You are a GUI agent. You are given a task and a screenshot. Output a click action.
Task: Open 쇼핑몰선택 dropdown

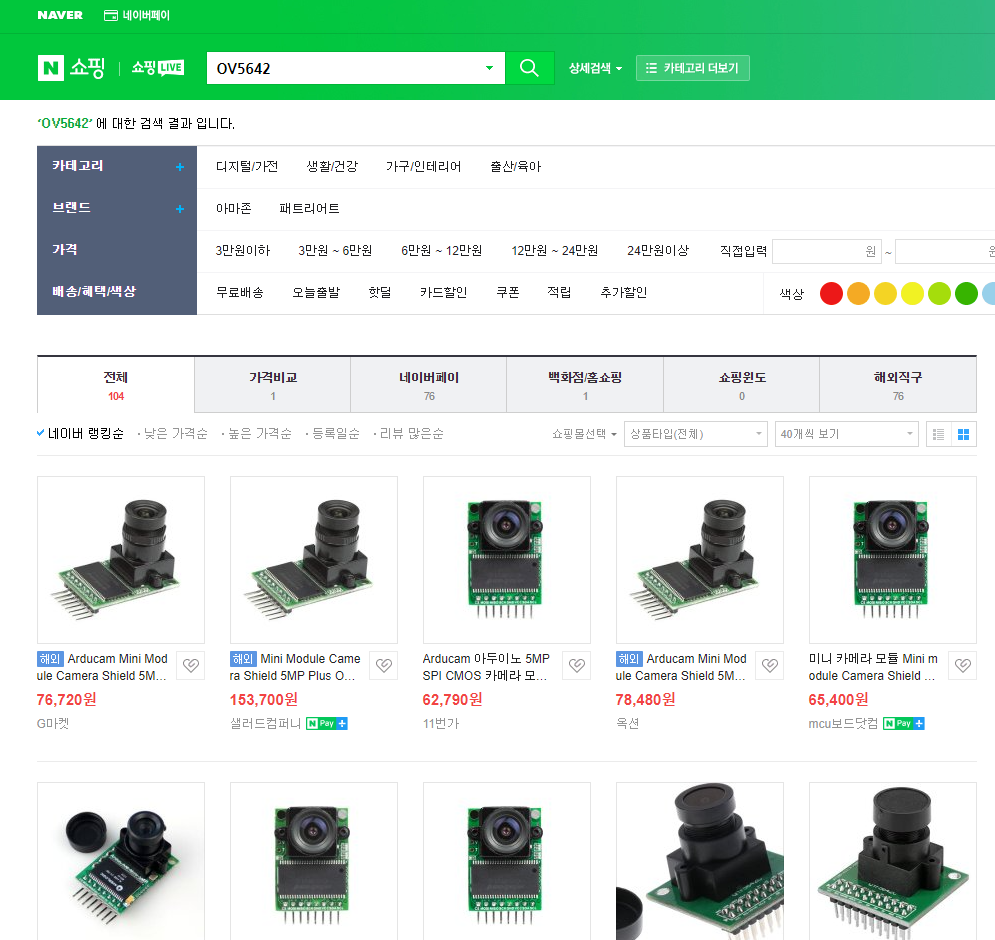coord(584,434)
